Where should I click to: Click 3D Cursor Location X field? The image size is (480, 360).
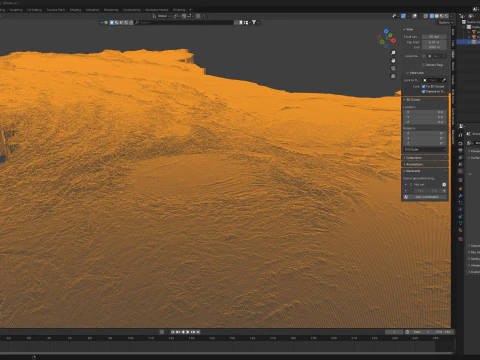(425, 112)
